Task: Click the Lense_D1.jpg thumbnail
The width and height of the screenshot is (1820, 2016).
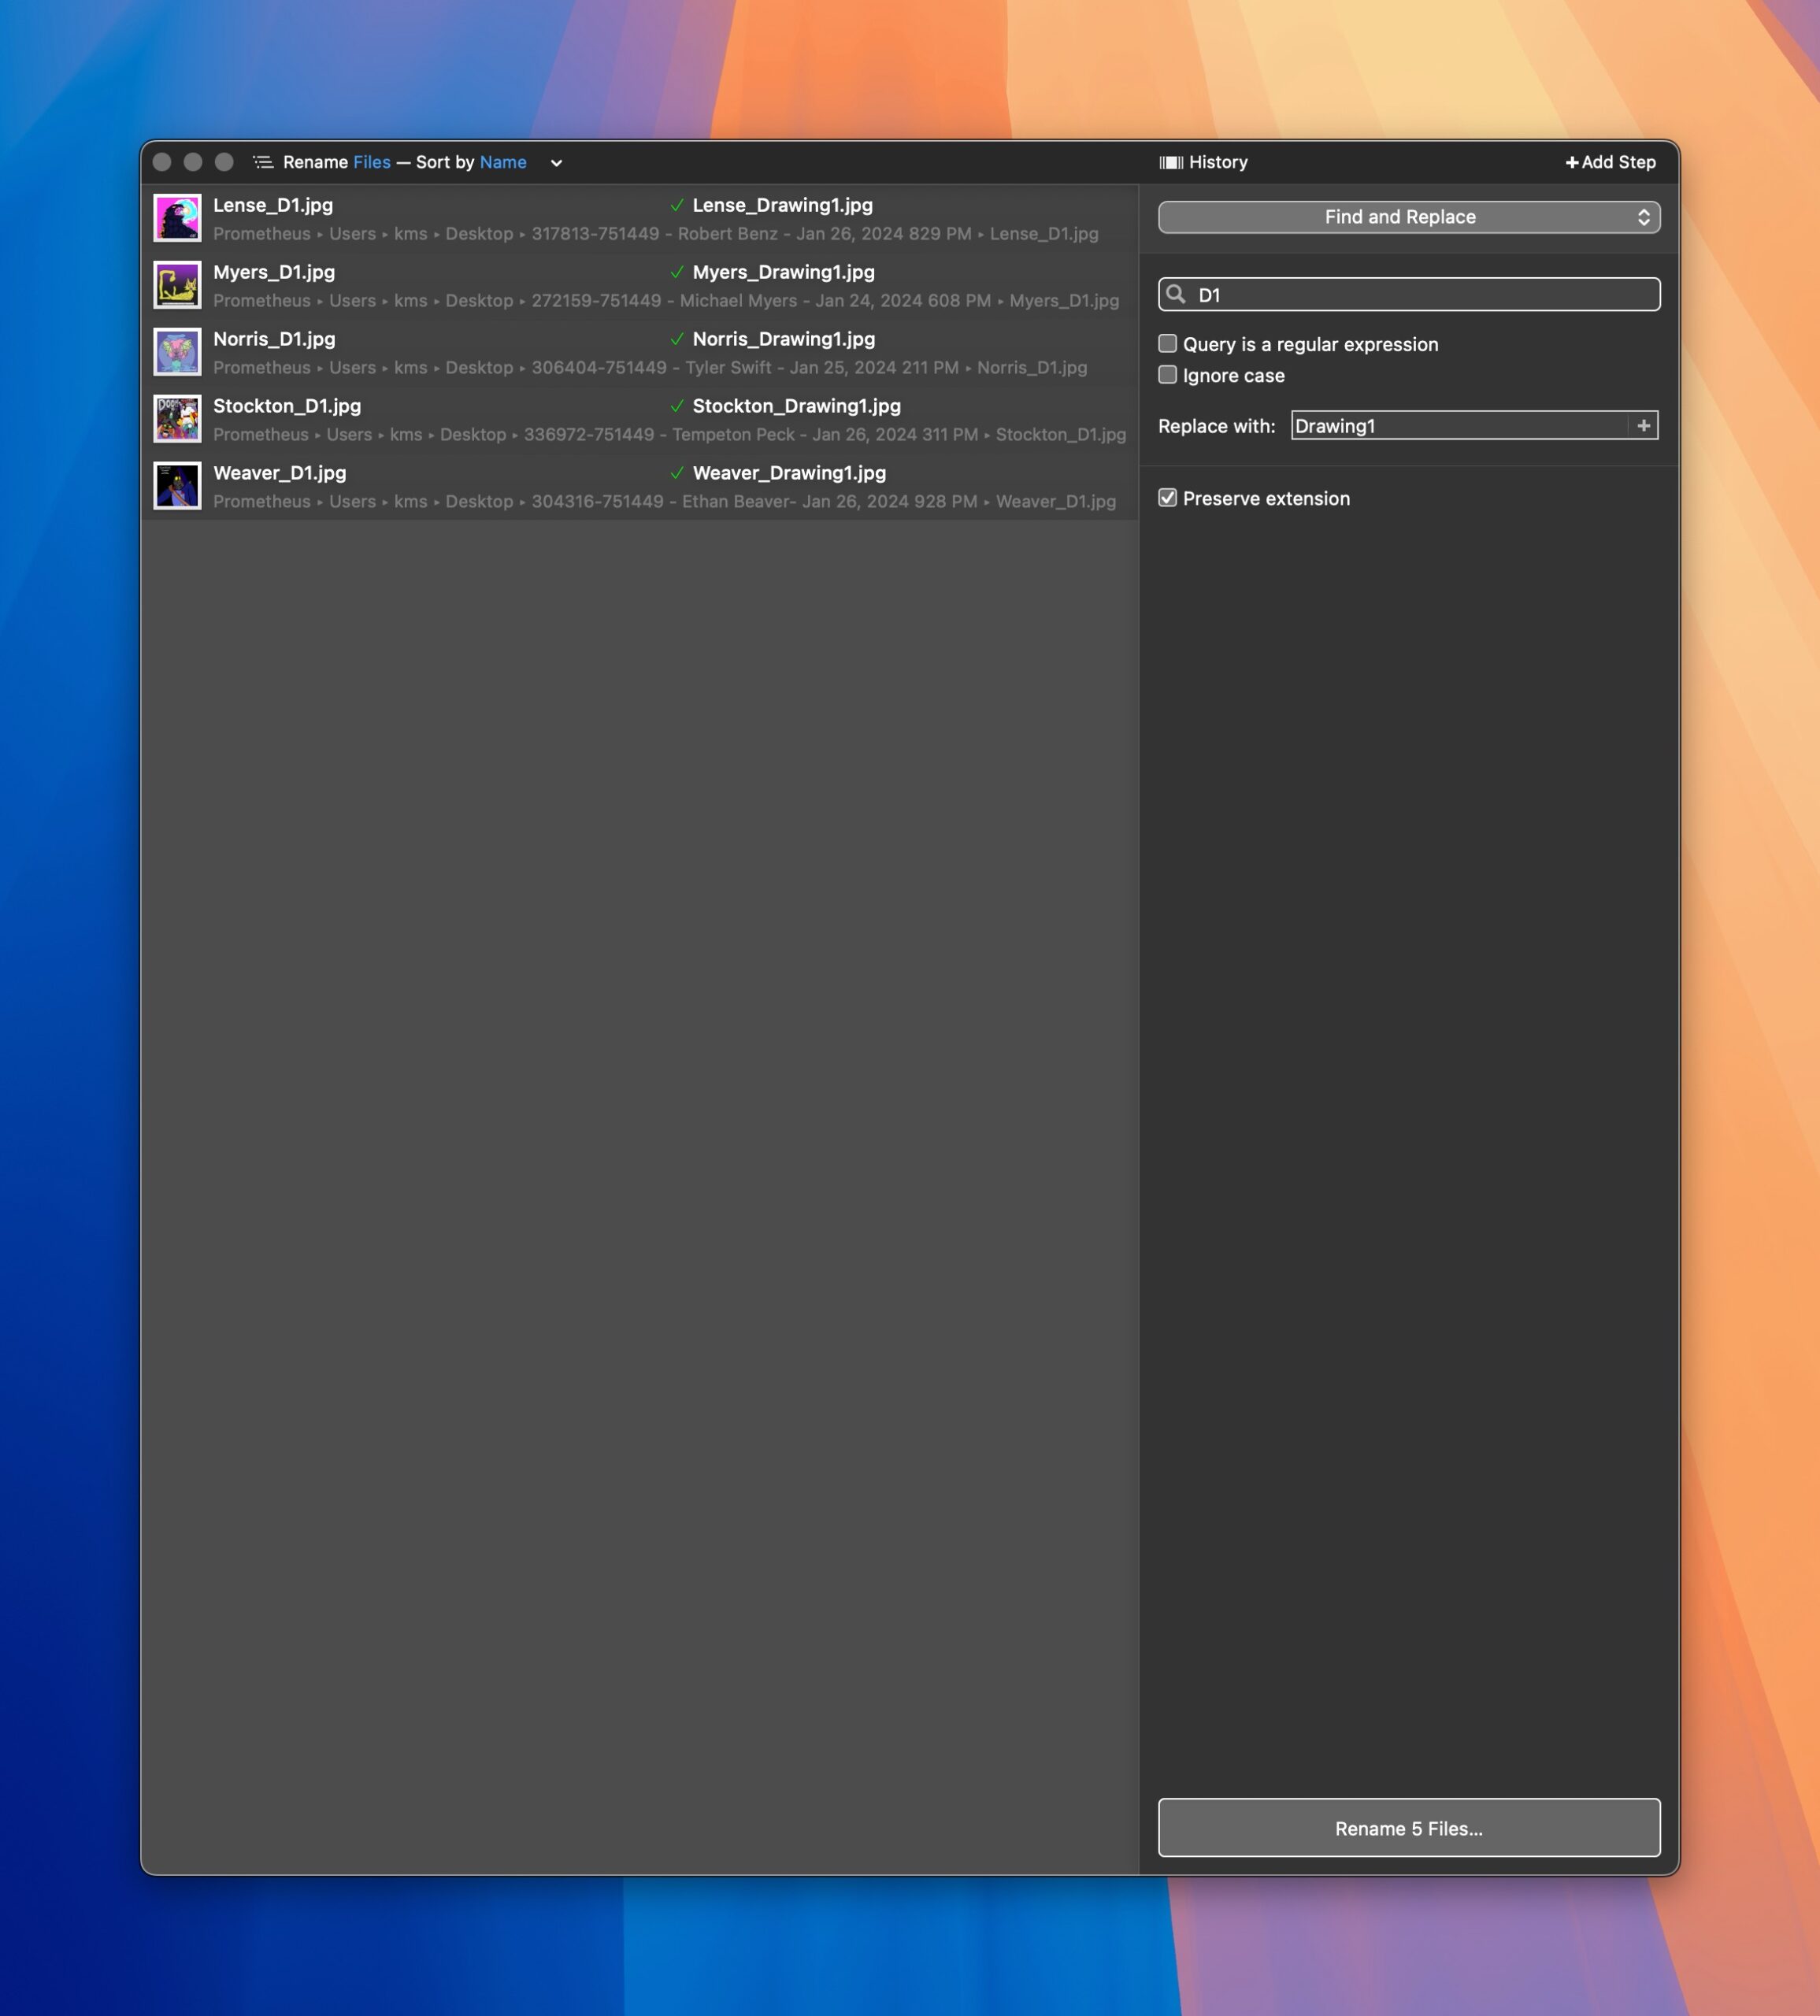Action: [x=177, y=218]
